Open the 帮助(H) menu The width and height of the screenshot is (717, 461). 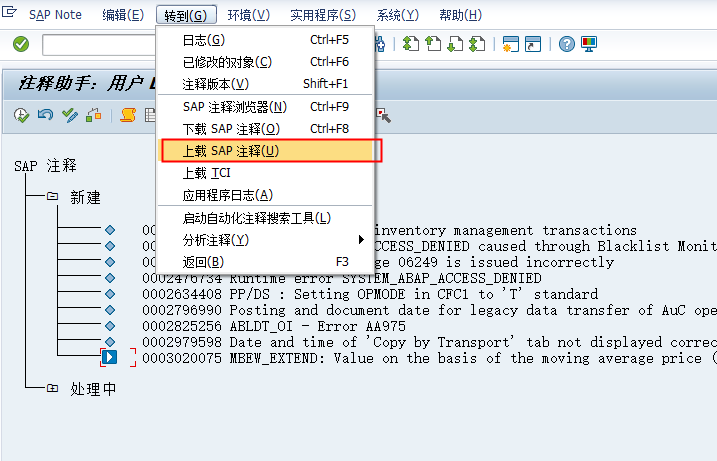click(460, 15)
